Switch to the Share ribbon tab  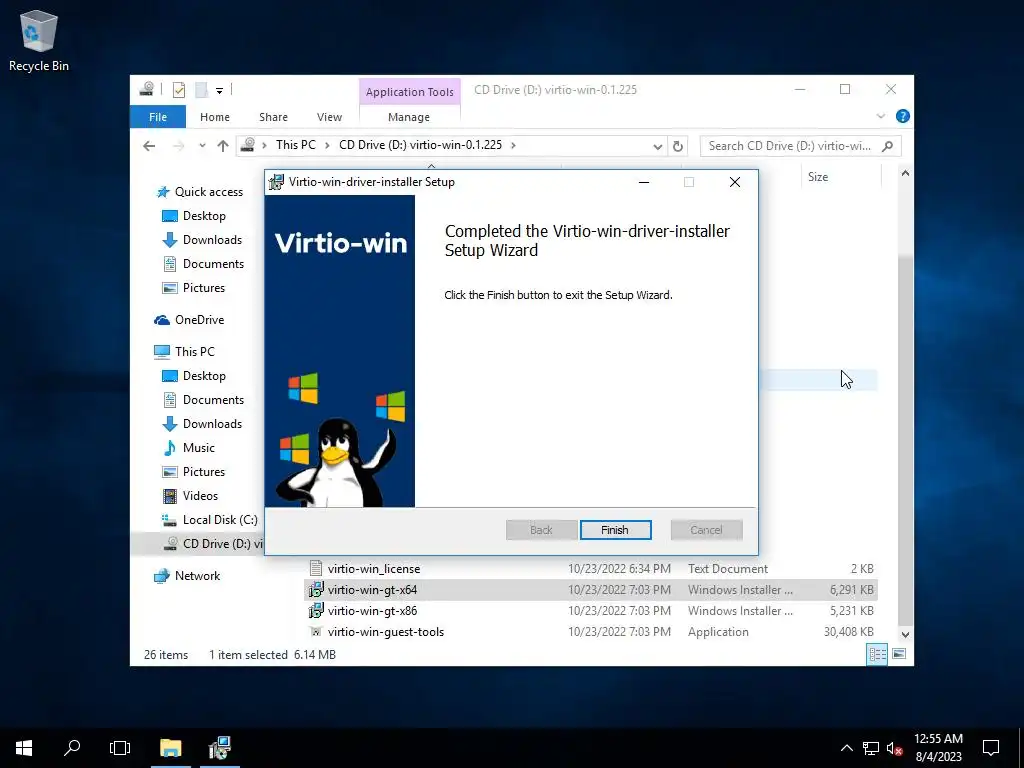(273, 117)
